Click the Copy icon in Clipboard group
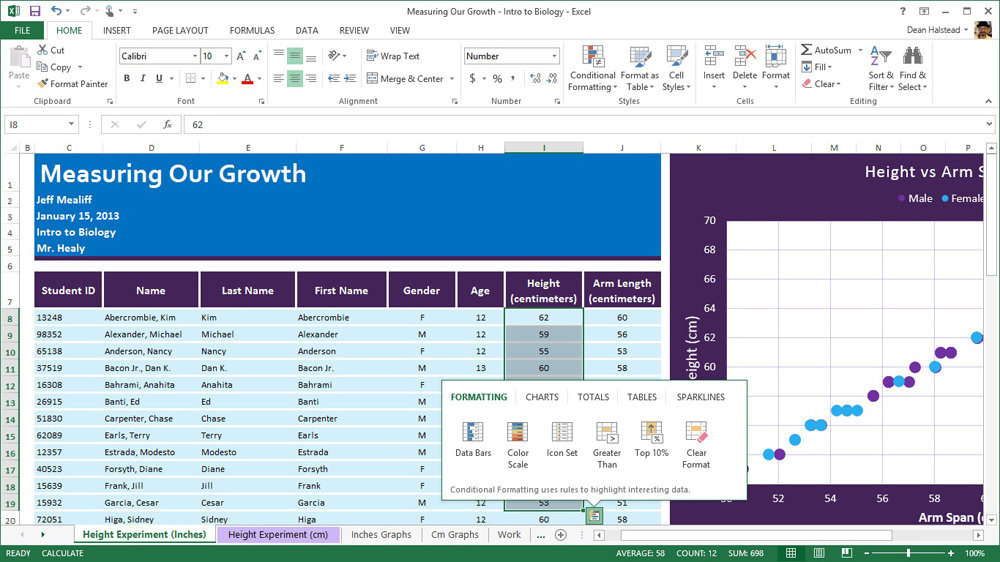Screen dimensions: 1000x562 coord(43,67)
